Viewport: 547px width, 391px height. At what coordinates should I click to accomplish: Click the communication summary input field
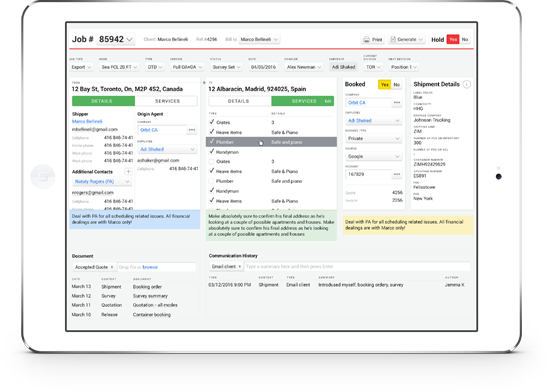tap(357, 266)
